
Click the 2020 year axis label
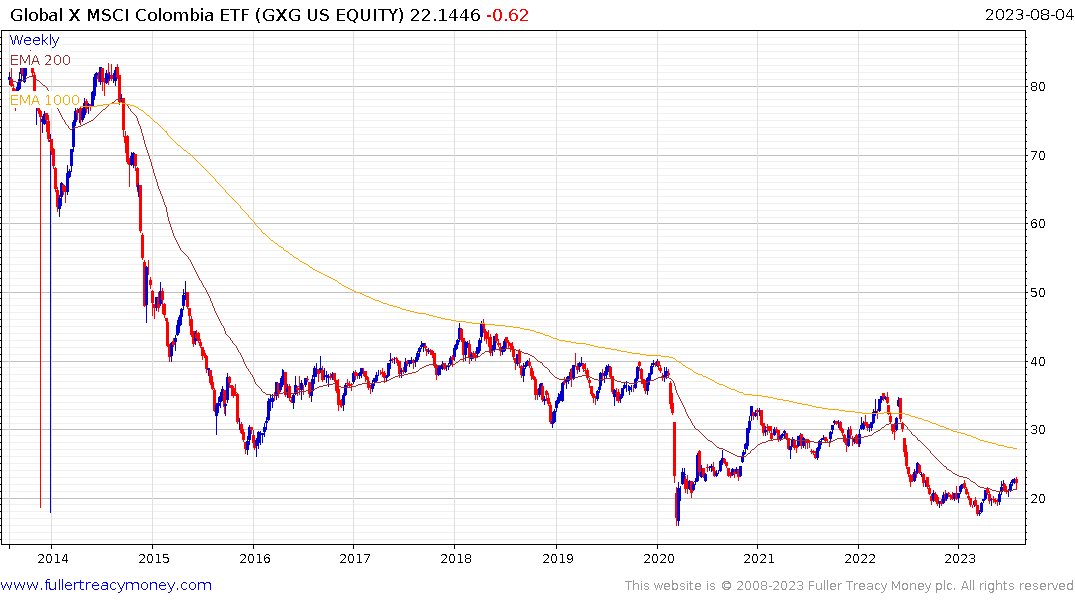(659, 558)
